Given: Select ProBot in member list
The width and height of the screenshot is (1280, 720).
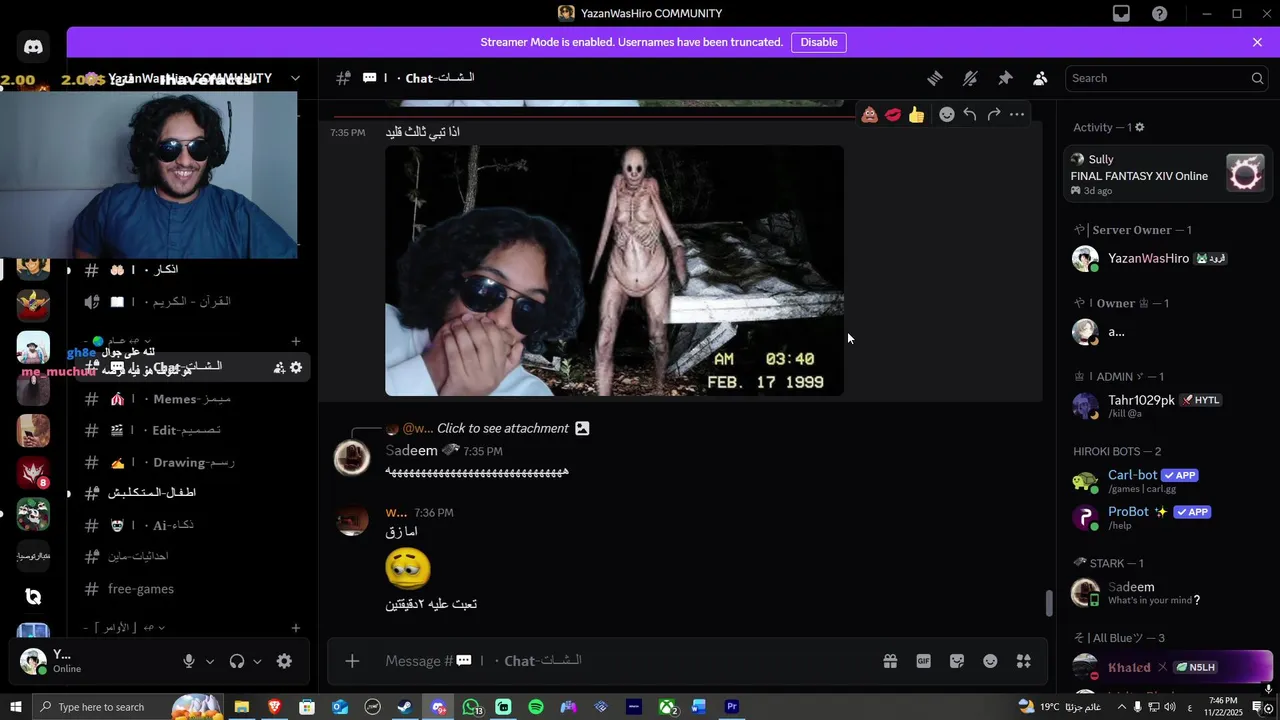Looking at the screenshot, I should (x=1167, y=517).
